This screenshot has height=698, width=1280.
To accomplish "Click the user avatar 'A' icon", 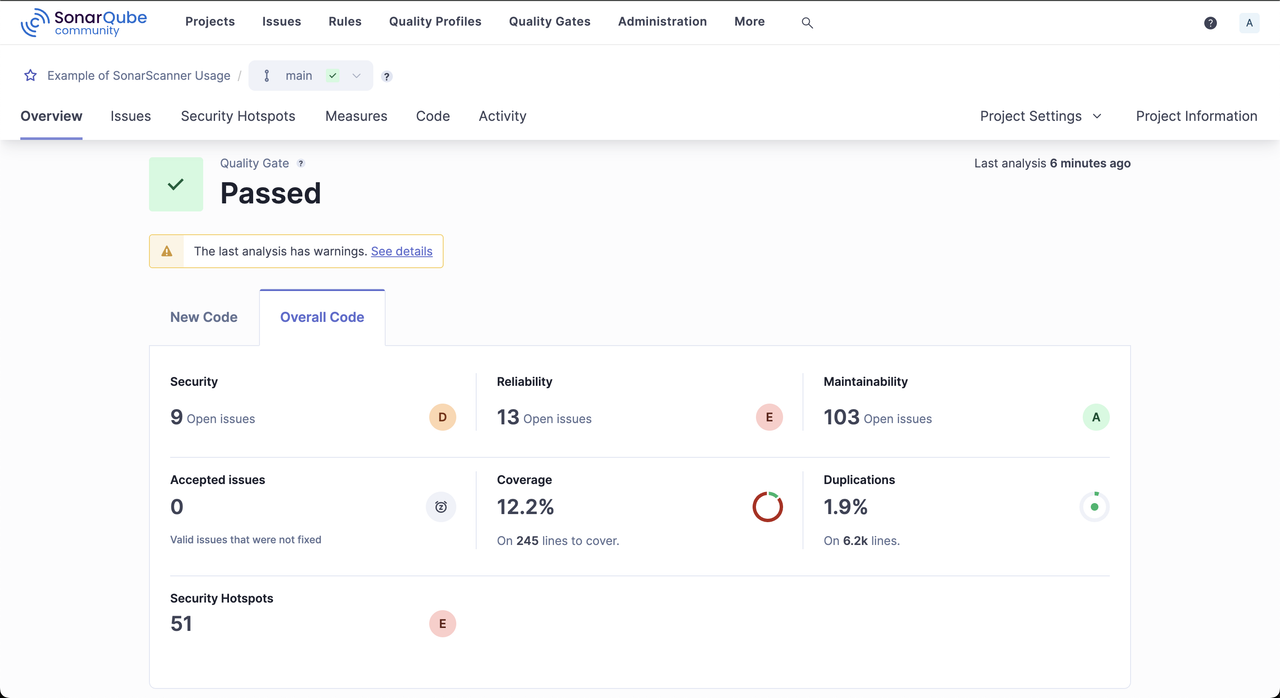I will [1249, 23].
